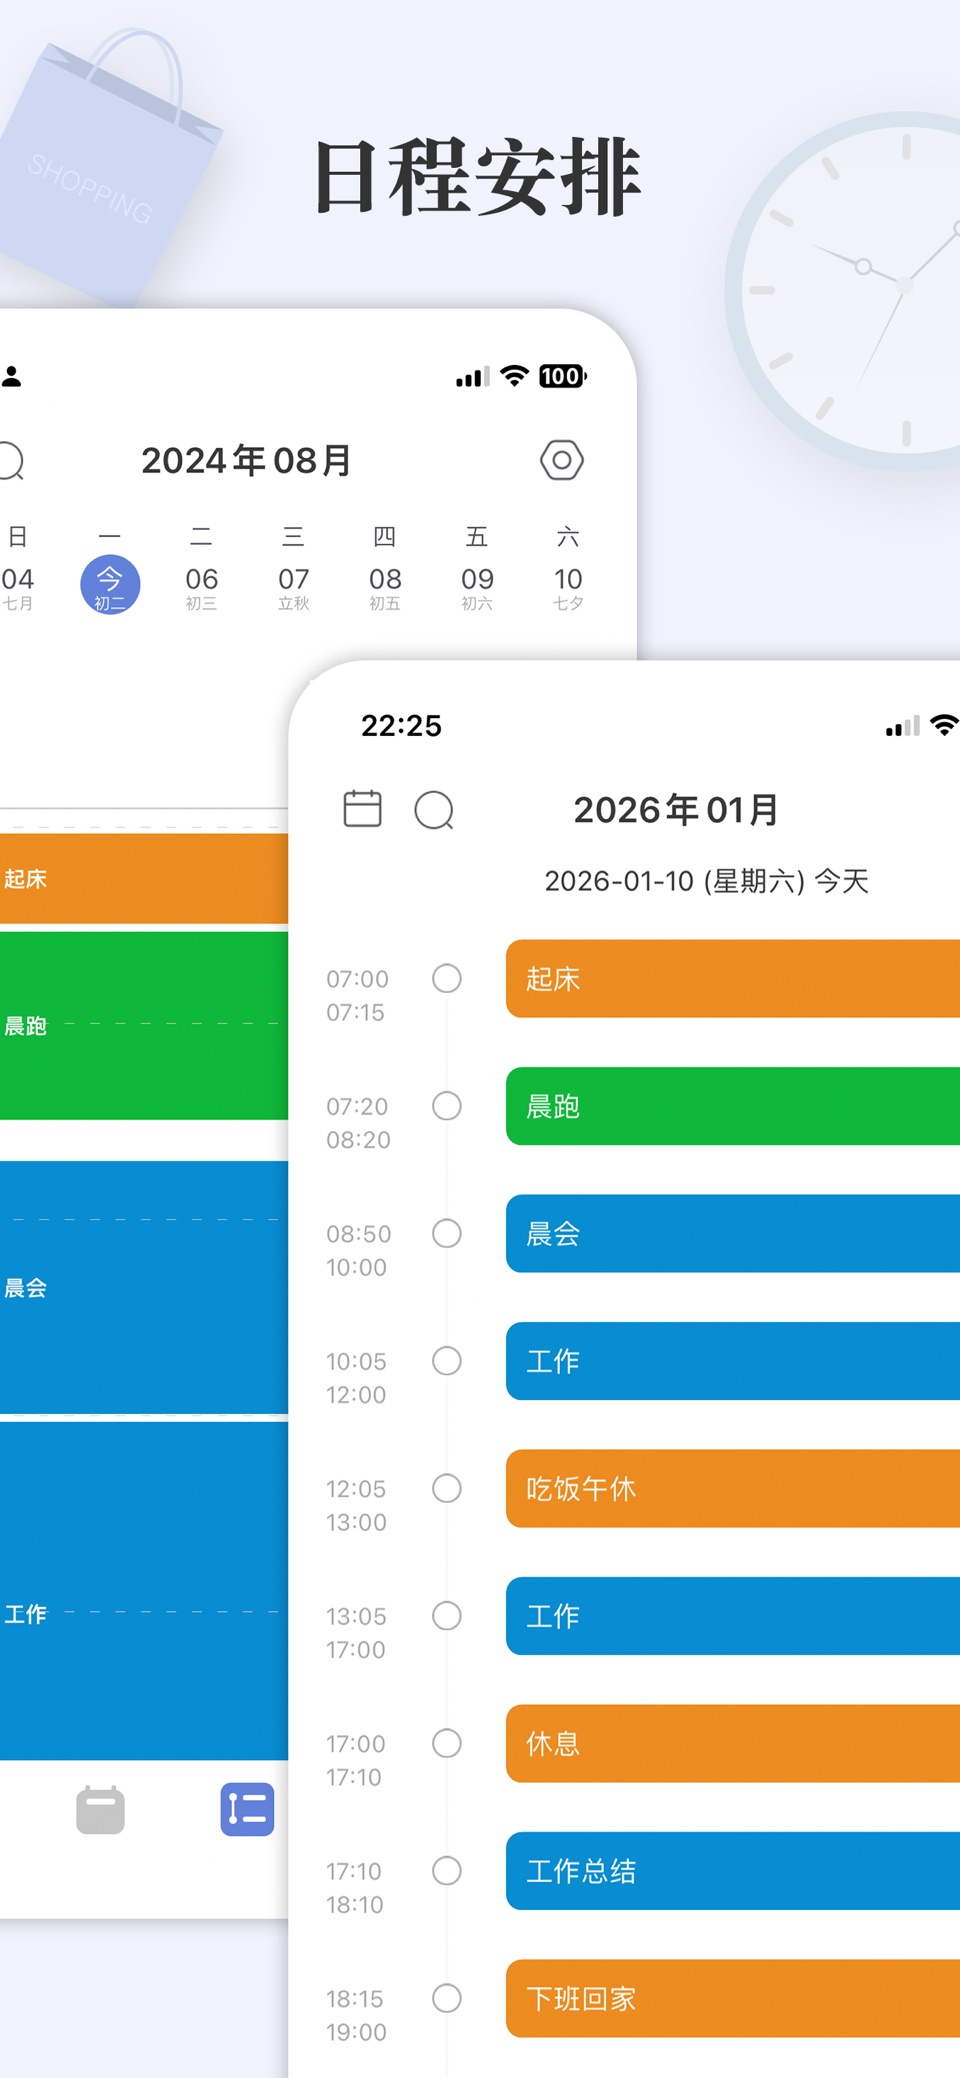Select day 06 初三 in week strip
This screenshot has width=960, height=2078.
tap(201, 586)
